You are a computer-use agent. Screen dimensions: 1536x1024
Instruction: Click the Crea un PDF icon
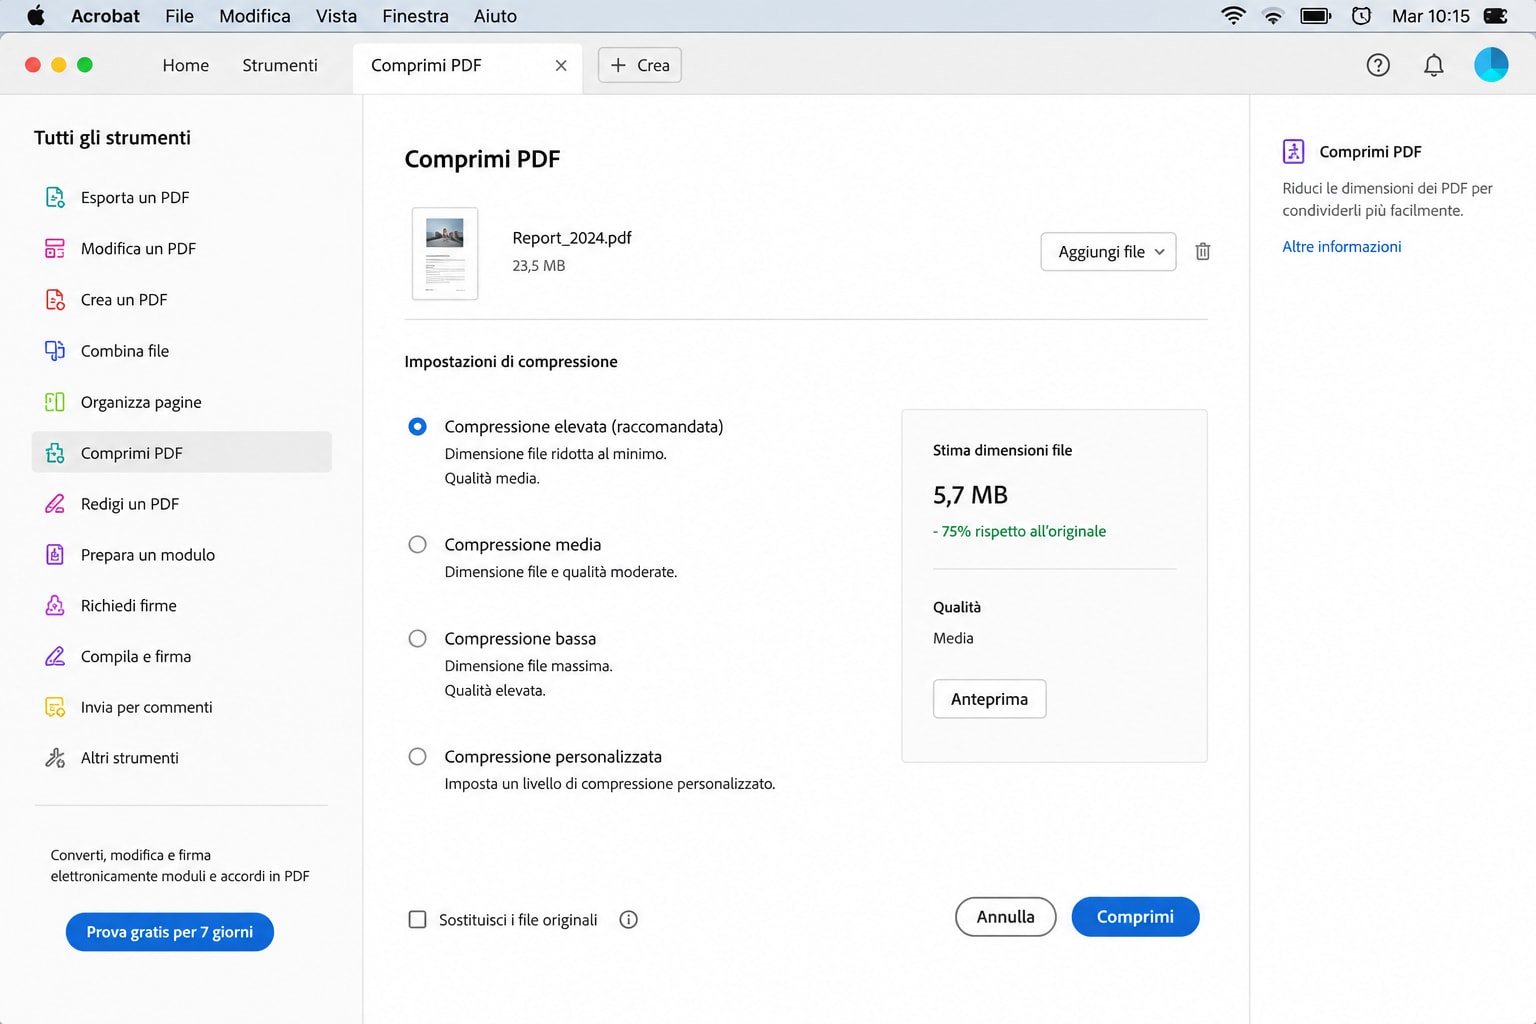[55, 299]
